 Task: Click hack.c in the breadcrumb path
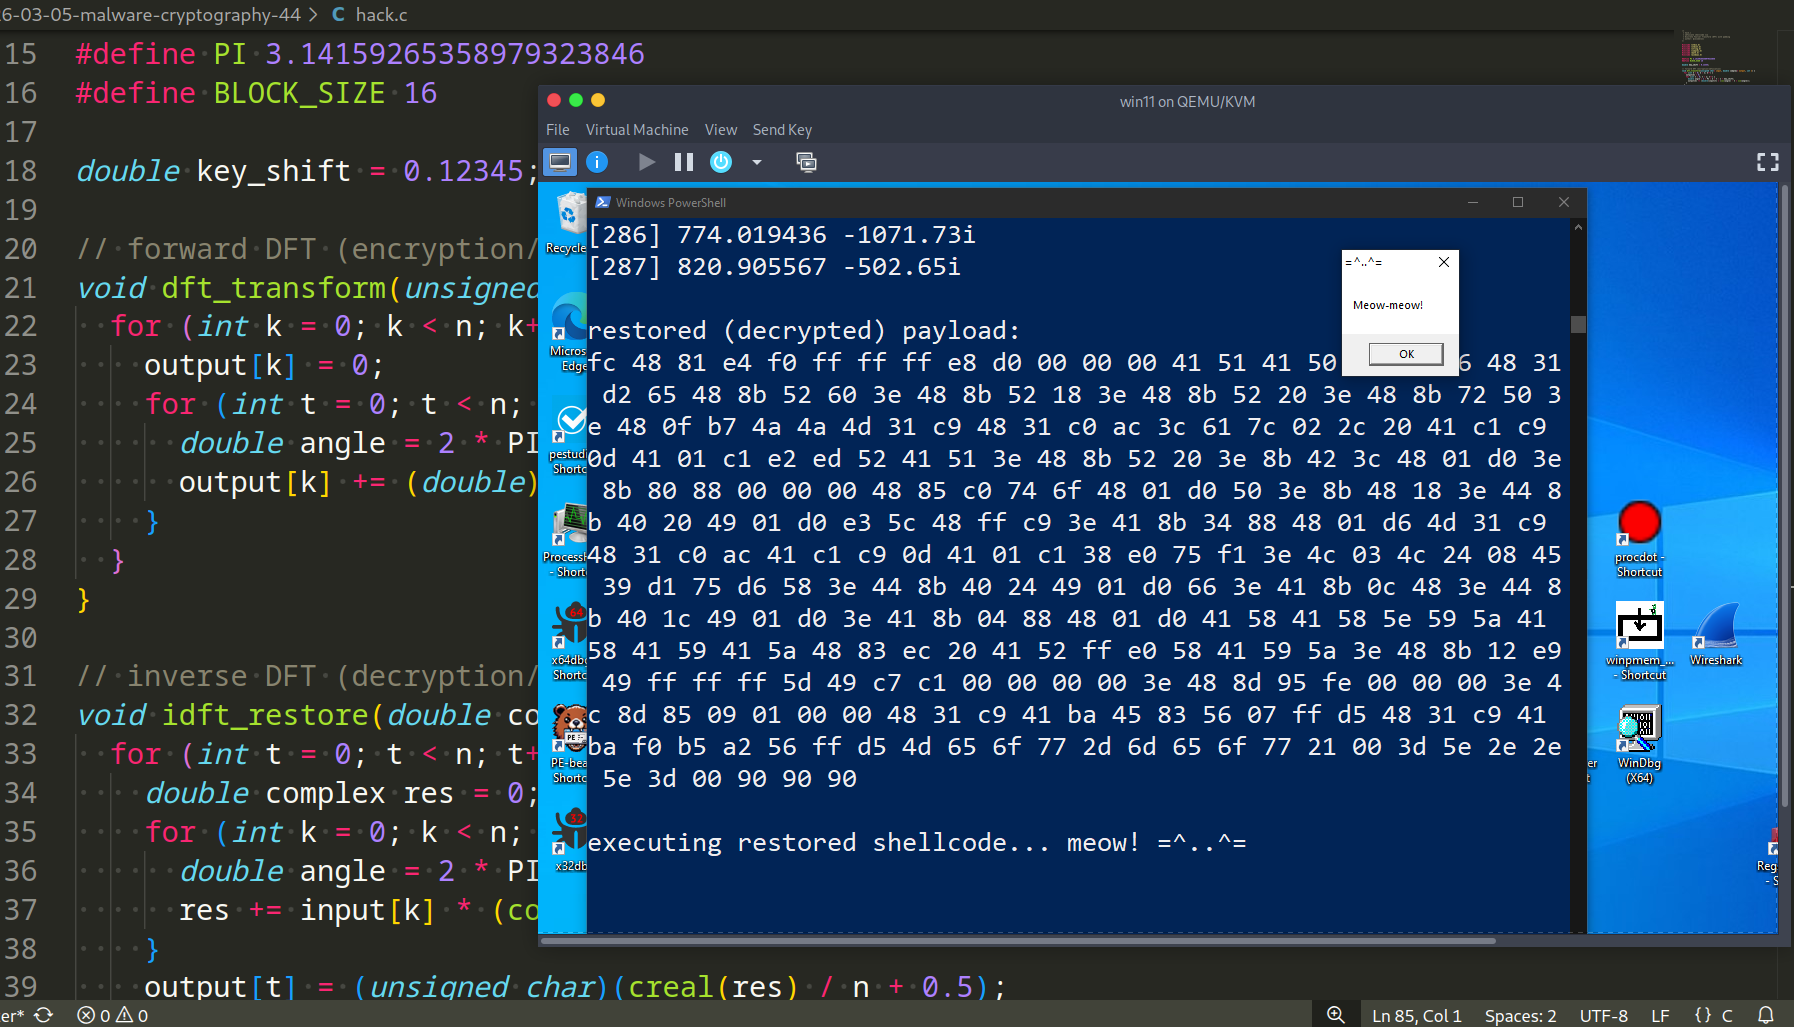tap(383, 14)
